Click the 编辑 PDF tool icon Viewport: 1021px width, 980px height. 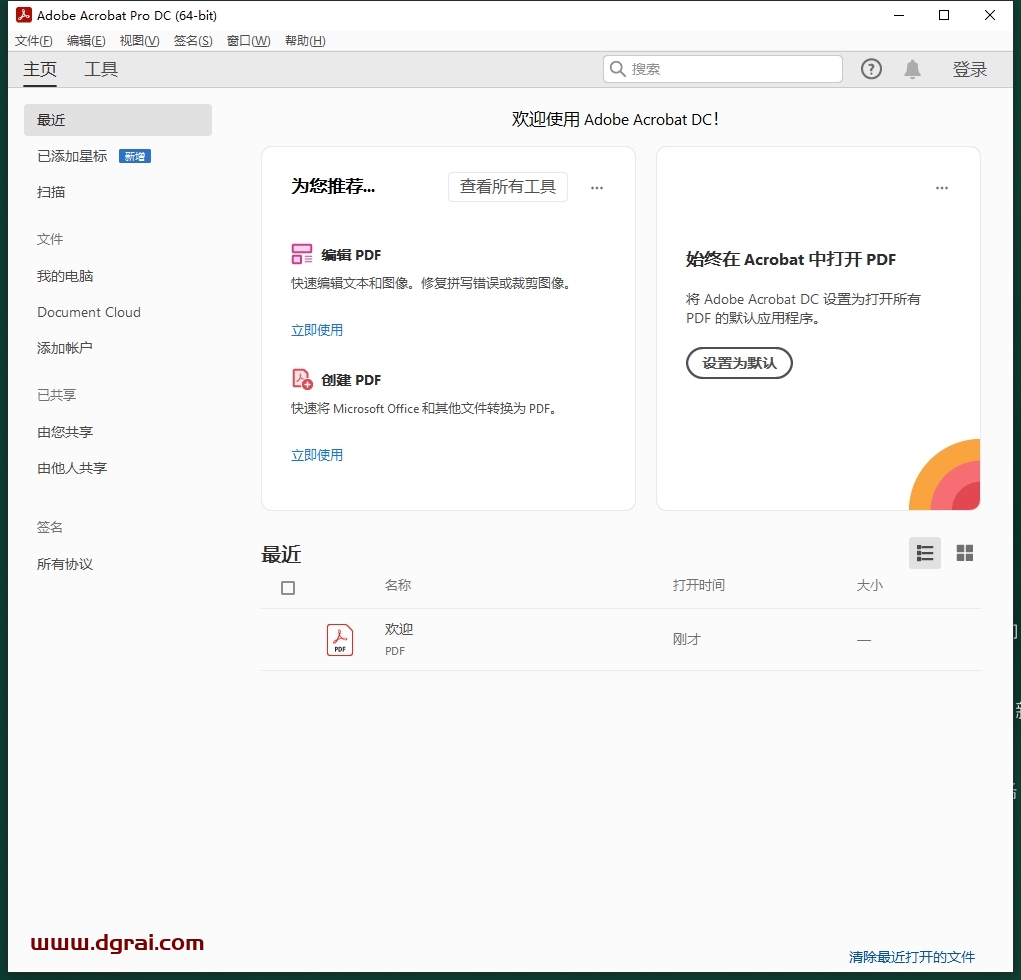(x=301, y=254)
